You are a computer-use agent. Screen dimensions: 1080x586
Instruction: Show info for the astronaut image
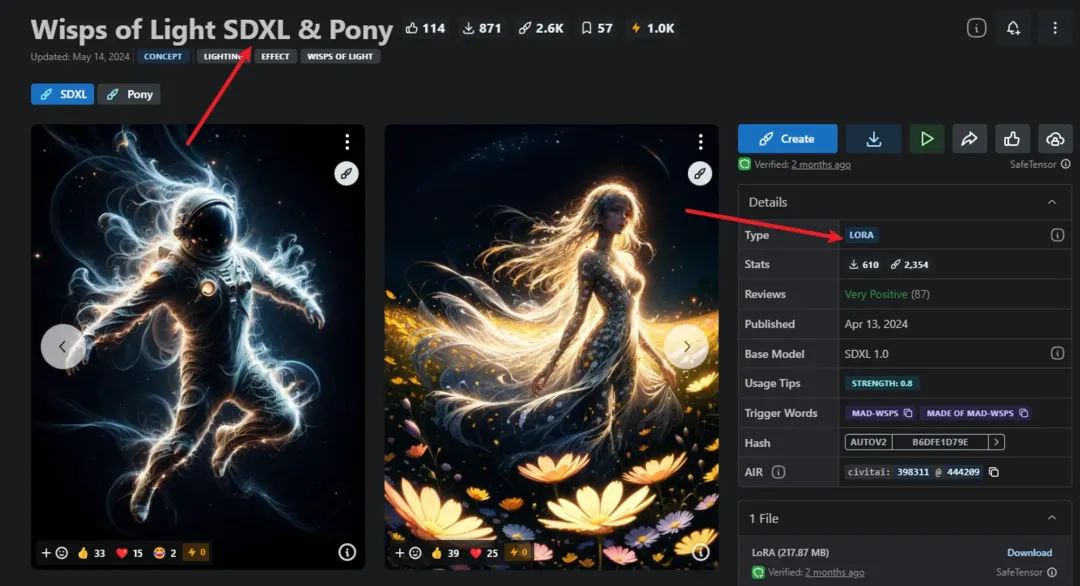(x=347, y=552)
